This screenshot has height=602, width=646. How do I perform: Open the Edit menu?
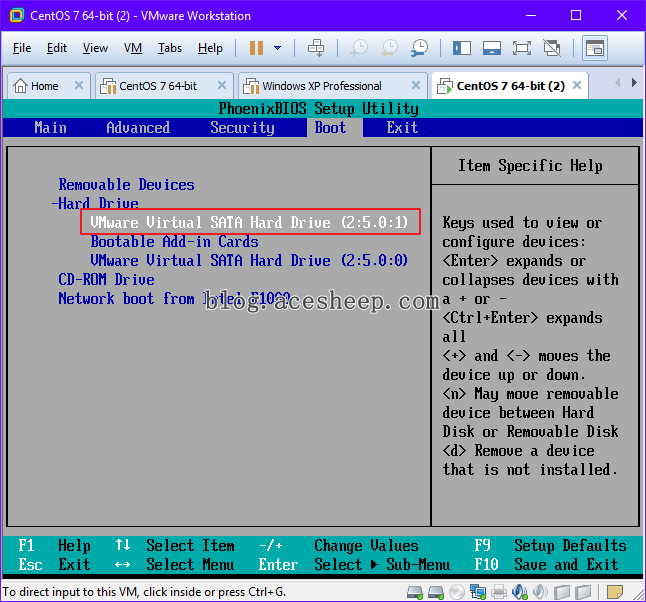pyautogui.click(x=56, y=48)
